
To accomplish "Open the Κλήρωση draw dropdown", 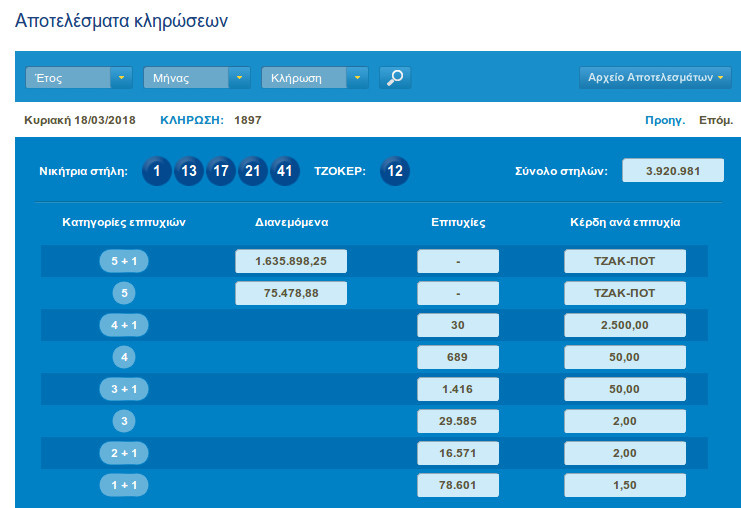I will point(314,78).
